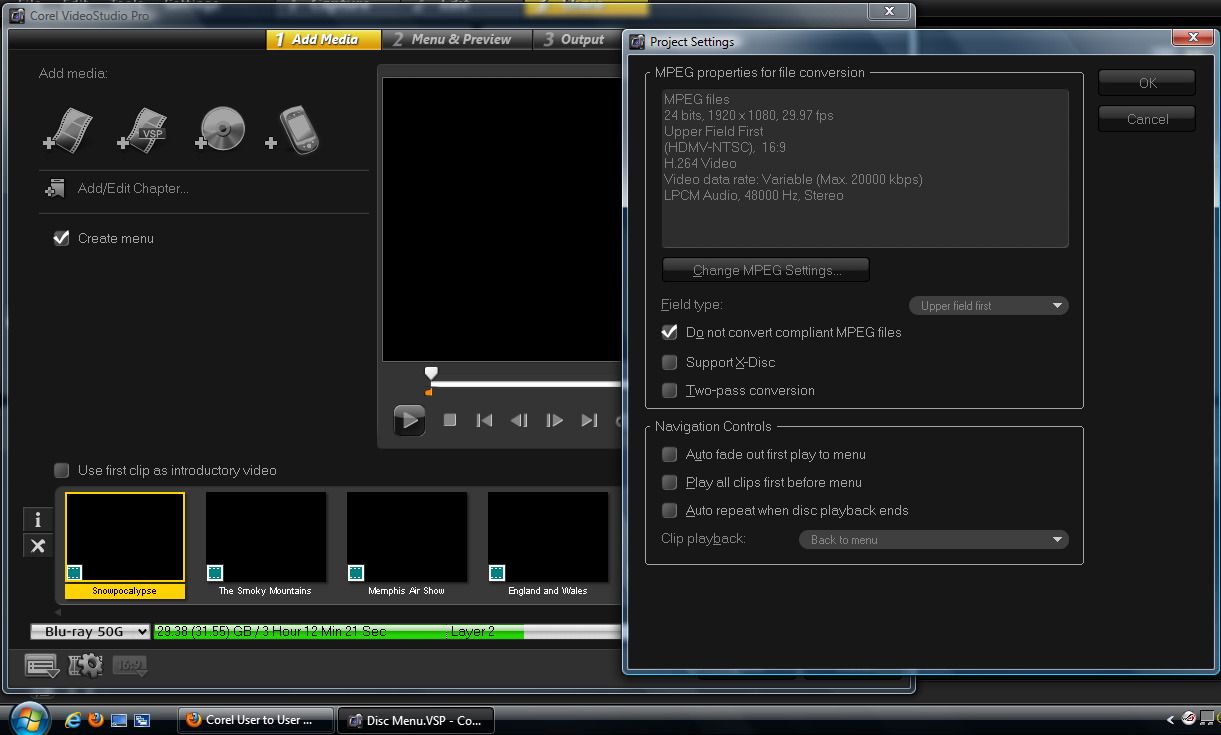Click Switch between windows quick launch icon
1221x735 pixels.
pyautogui.click(x=142, y=719)
